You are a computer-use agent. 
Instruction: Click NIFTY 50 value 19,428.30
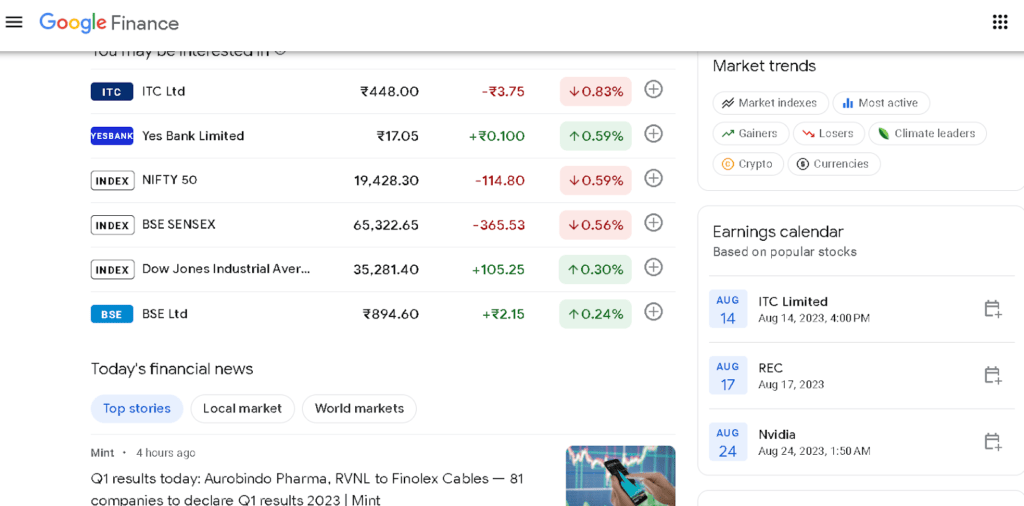[x=386, y=181]
